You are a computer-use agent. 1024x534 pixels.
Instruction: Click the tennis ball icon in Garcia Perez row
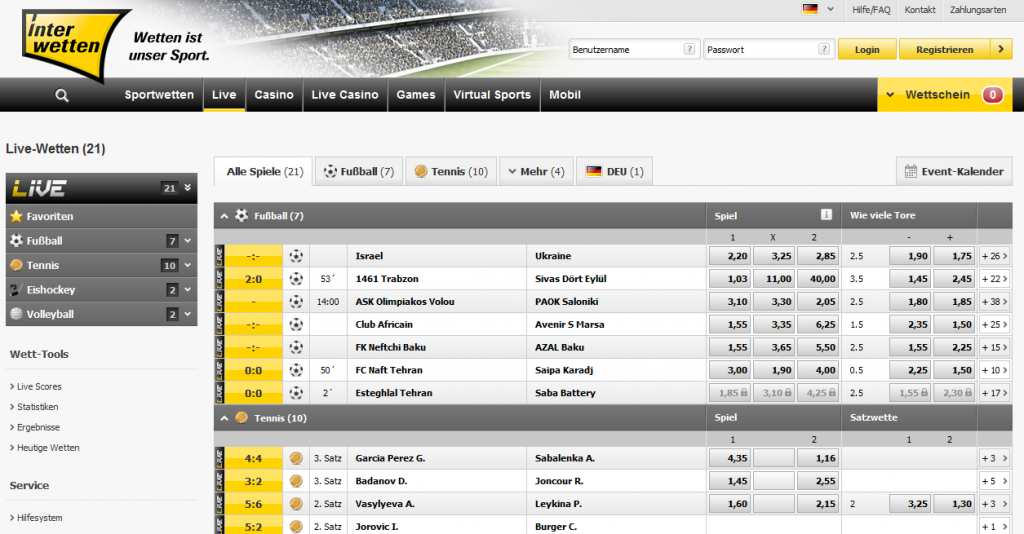[296, 458]
